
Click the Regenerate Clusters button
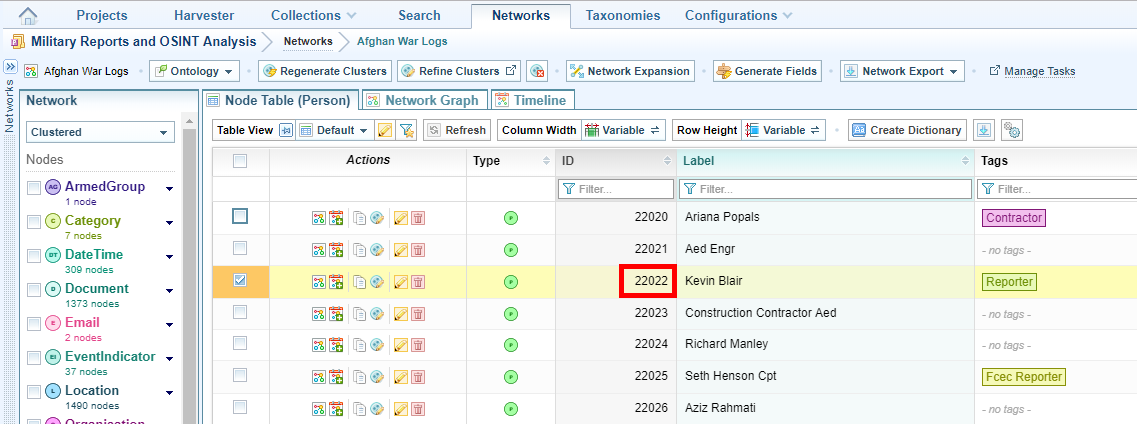324,71
